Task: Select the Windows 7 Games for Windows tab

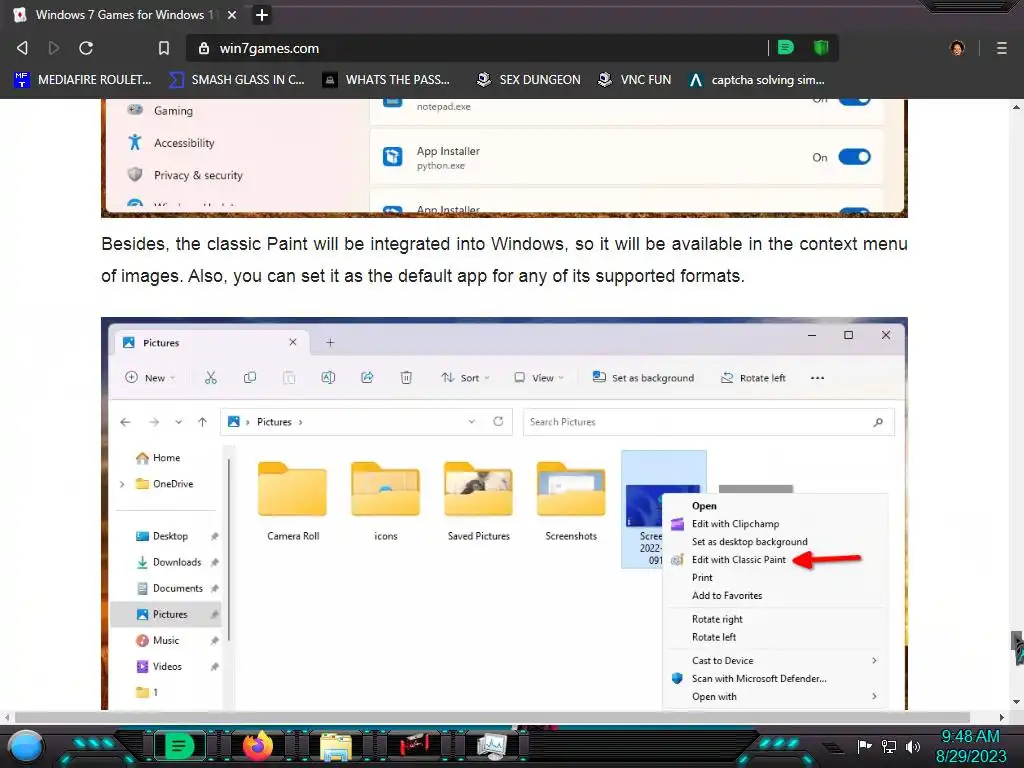Action: click(x=124, y=14)
